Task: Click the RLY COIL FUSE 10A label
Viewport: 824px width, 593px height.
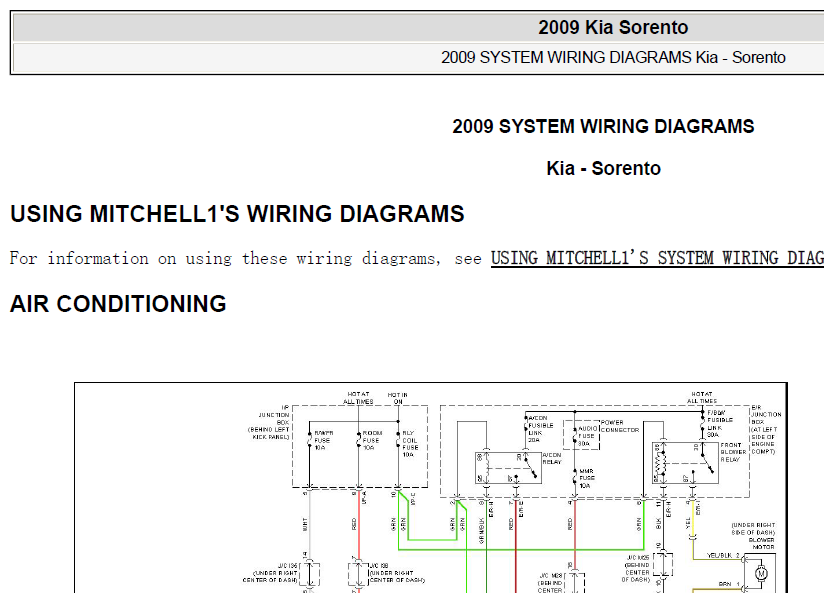Action: (410, 444)
